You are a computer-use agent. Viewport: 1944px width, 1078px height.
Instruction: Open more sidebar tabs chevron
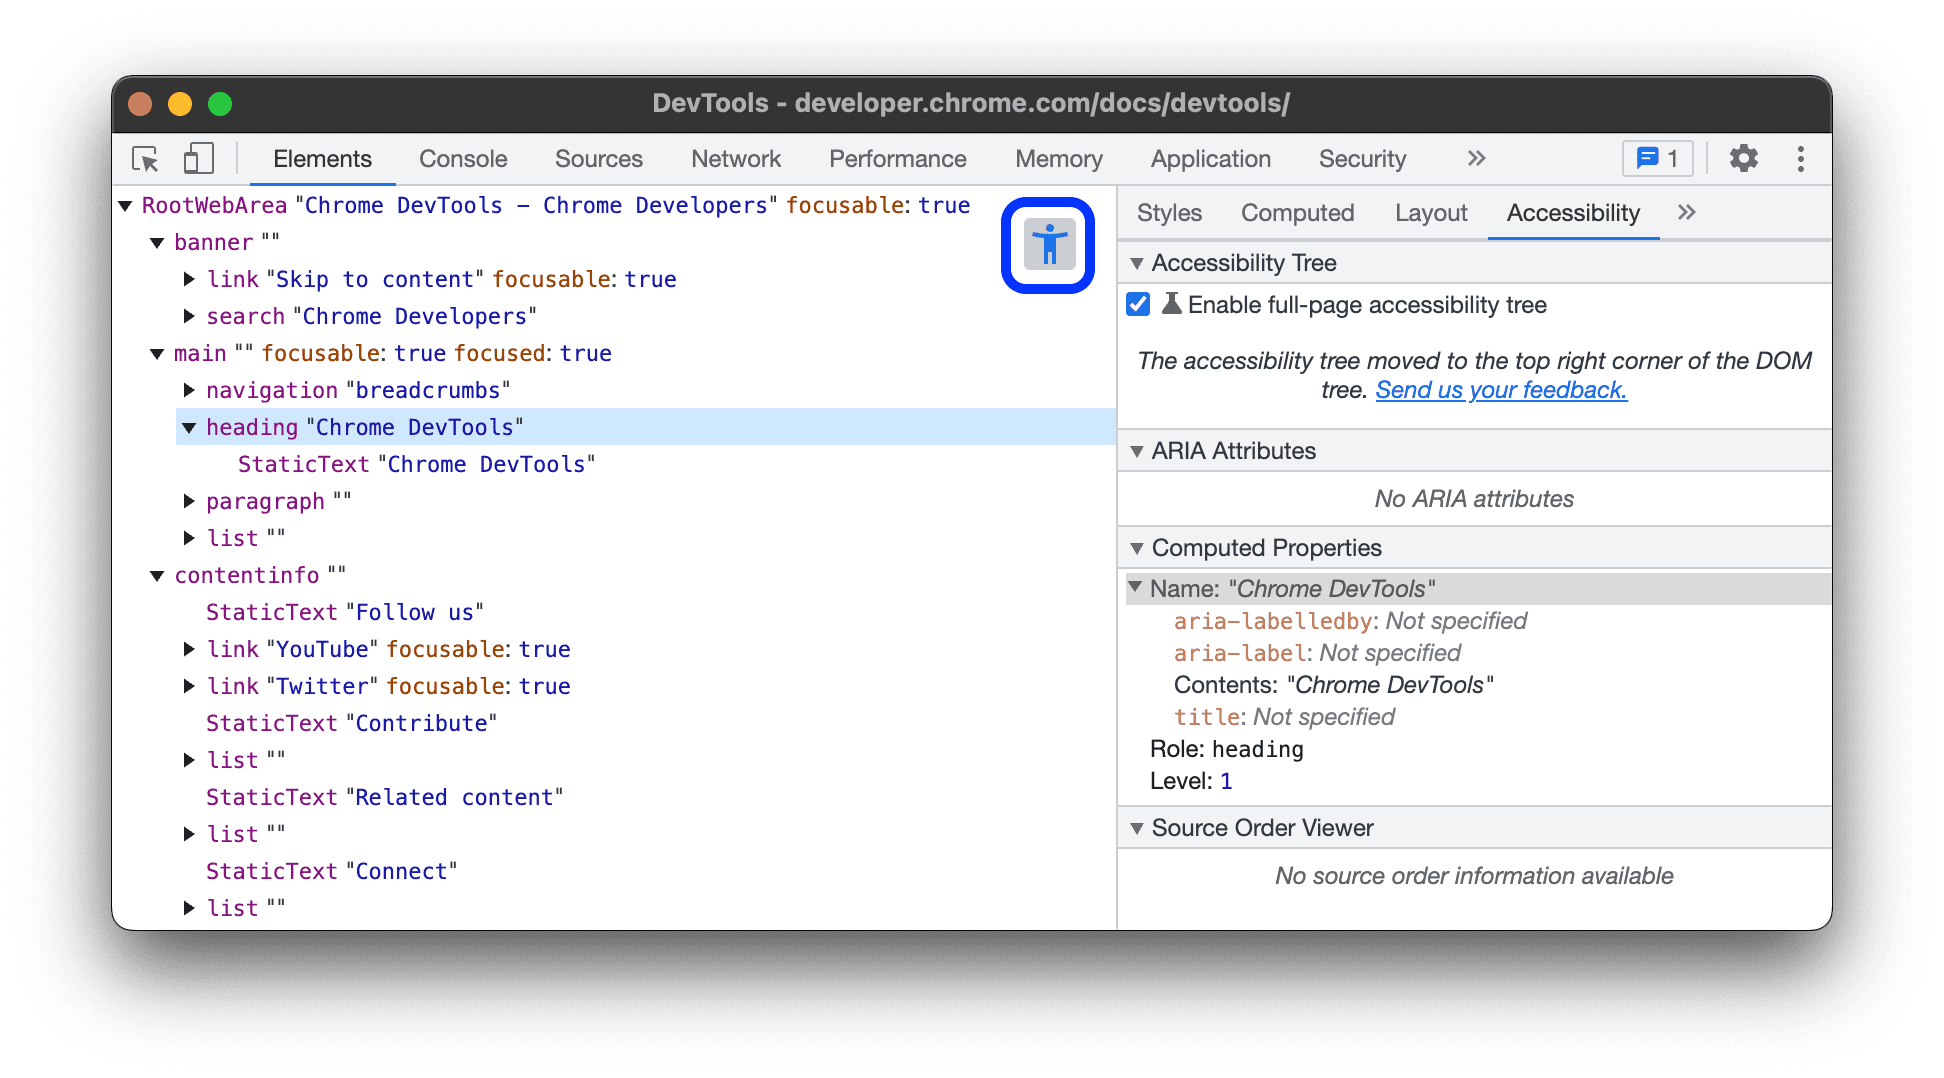pos(1687,212)
